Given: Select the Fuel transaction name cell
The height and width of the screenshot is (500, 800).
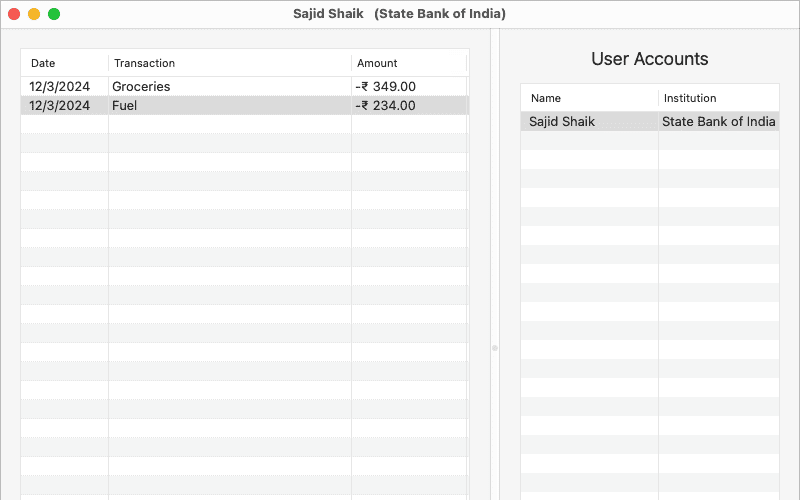Looking at the screenshot, I should pos(125,106).
